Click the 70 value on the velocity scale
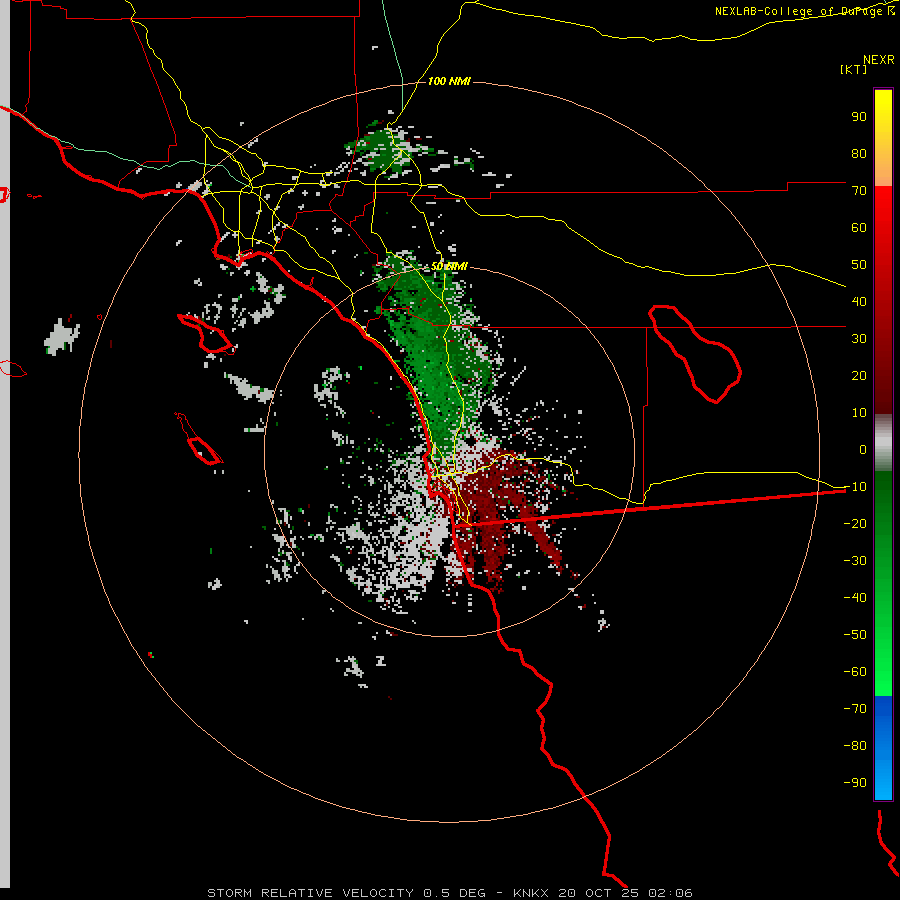 click(x=859, y=191)
